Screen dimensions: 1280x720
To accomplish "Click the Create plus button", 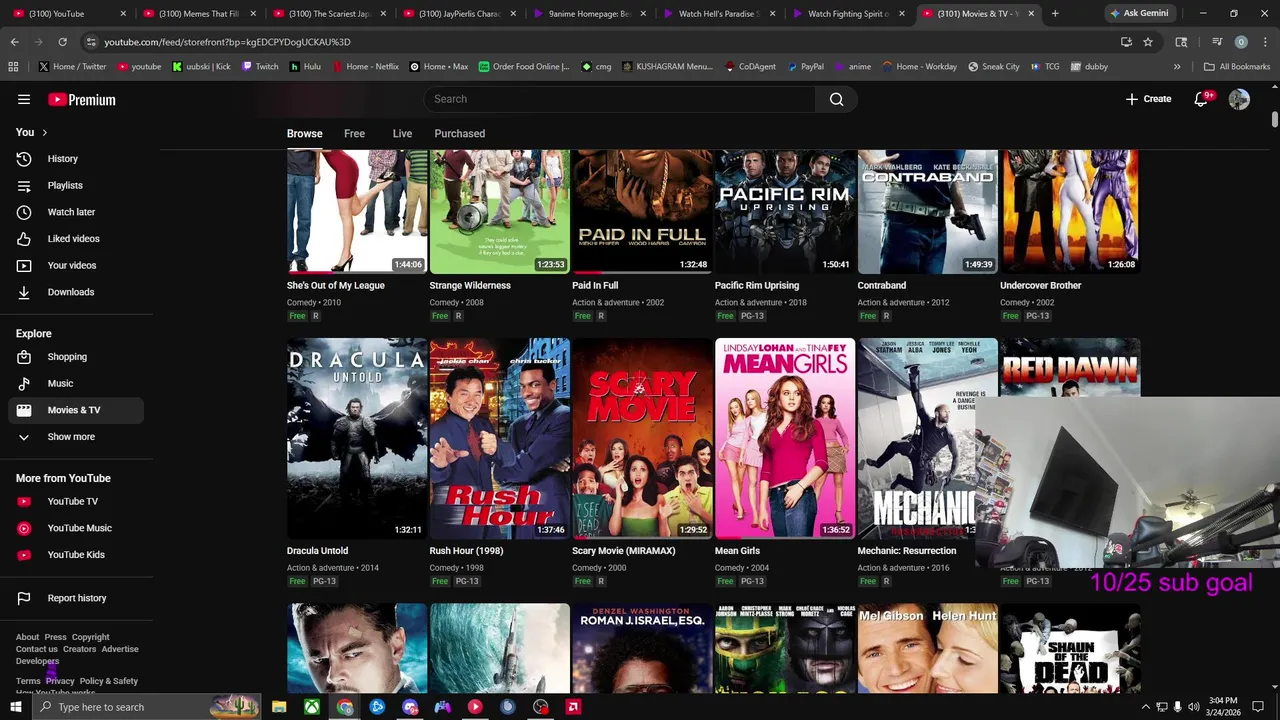I will click(x=1148, y=99).
